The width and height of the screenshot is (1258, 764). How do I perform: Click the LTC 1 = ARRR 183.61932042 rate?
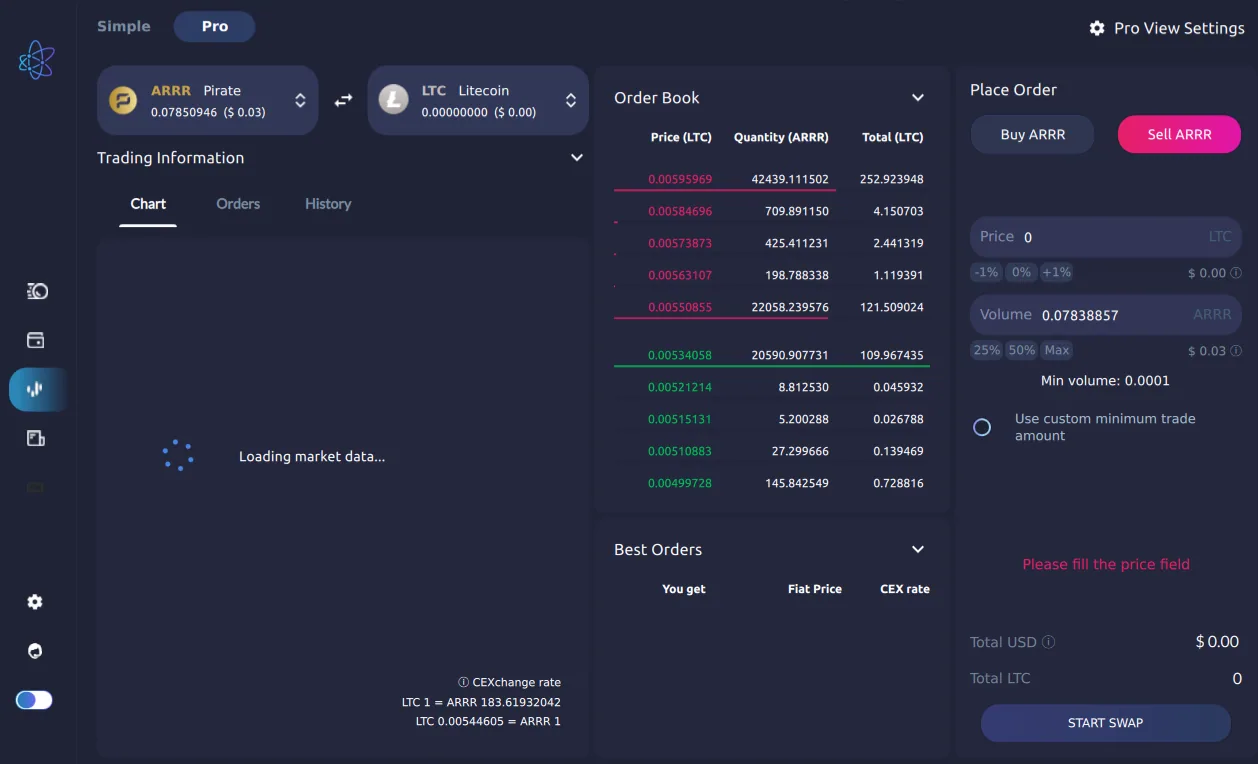click(481, 702)
